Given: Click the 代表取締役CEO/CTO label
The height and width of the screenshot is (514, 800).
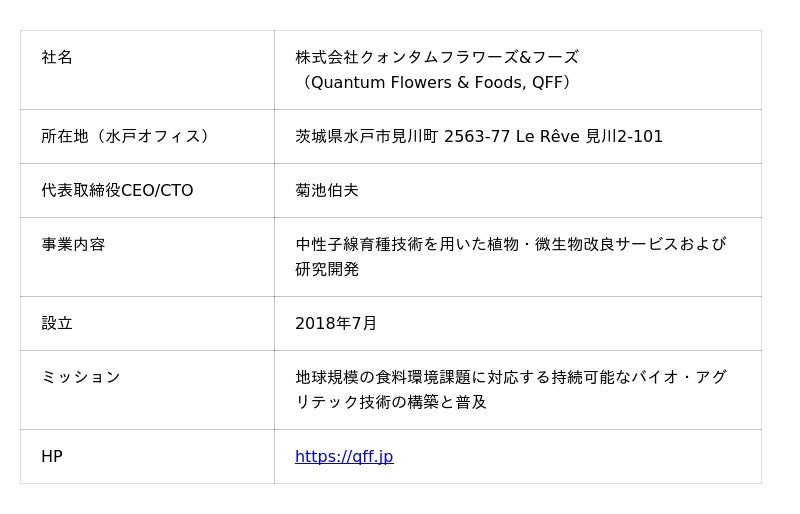Looking at the screenshot, I should (x=117, y=191).
